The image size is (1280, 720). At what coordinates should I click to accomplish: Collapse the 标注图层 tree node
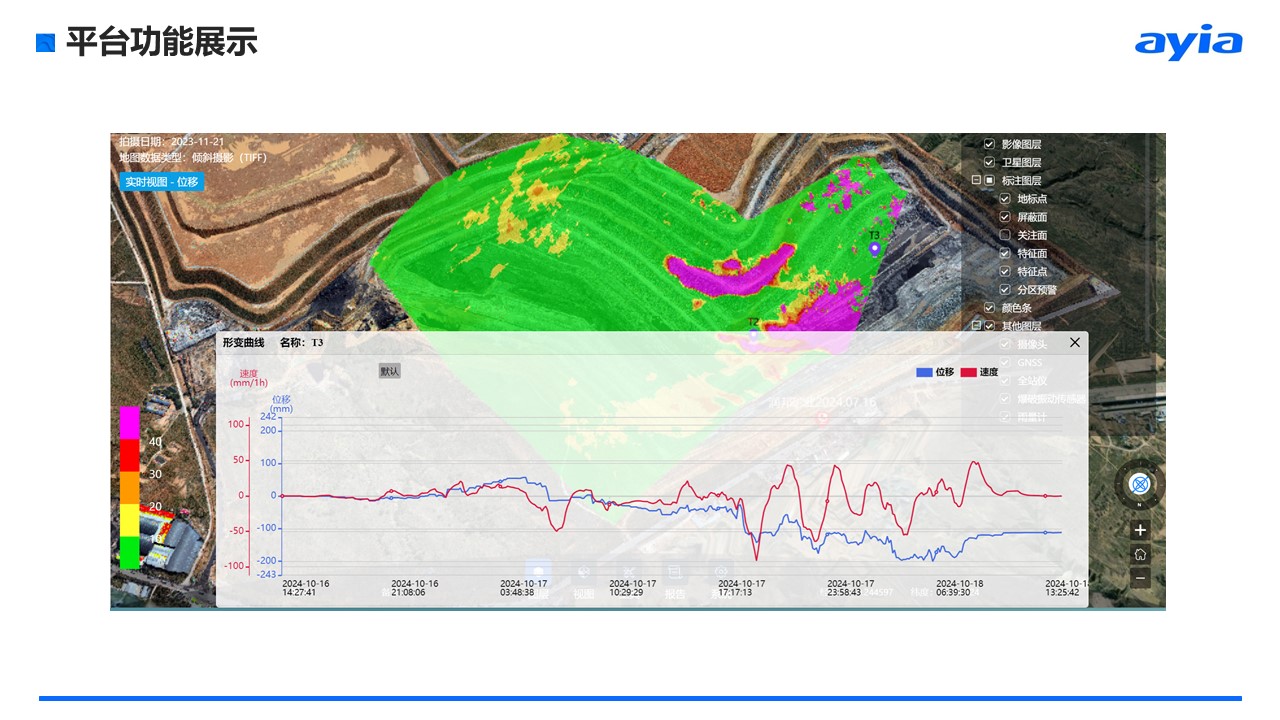[975, 181]
